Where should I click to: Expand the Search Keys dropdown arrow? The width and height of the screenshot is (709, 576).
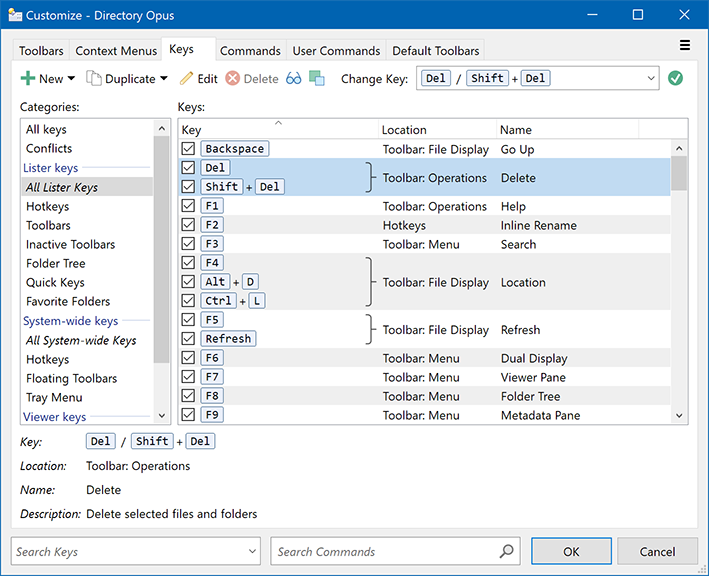click(x=252, y=551)
